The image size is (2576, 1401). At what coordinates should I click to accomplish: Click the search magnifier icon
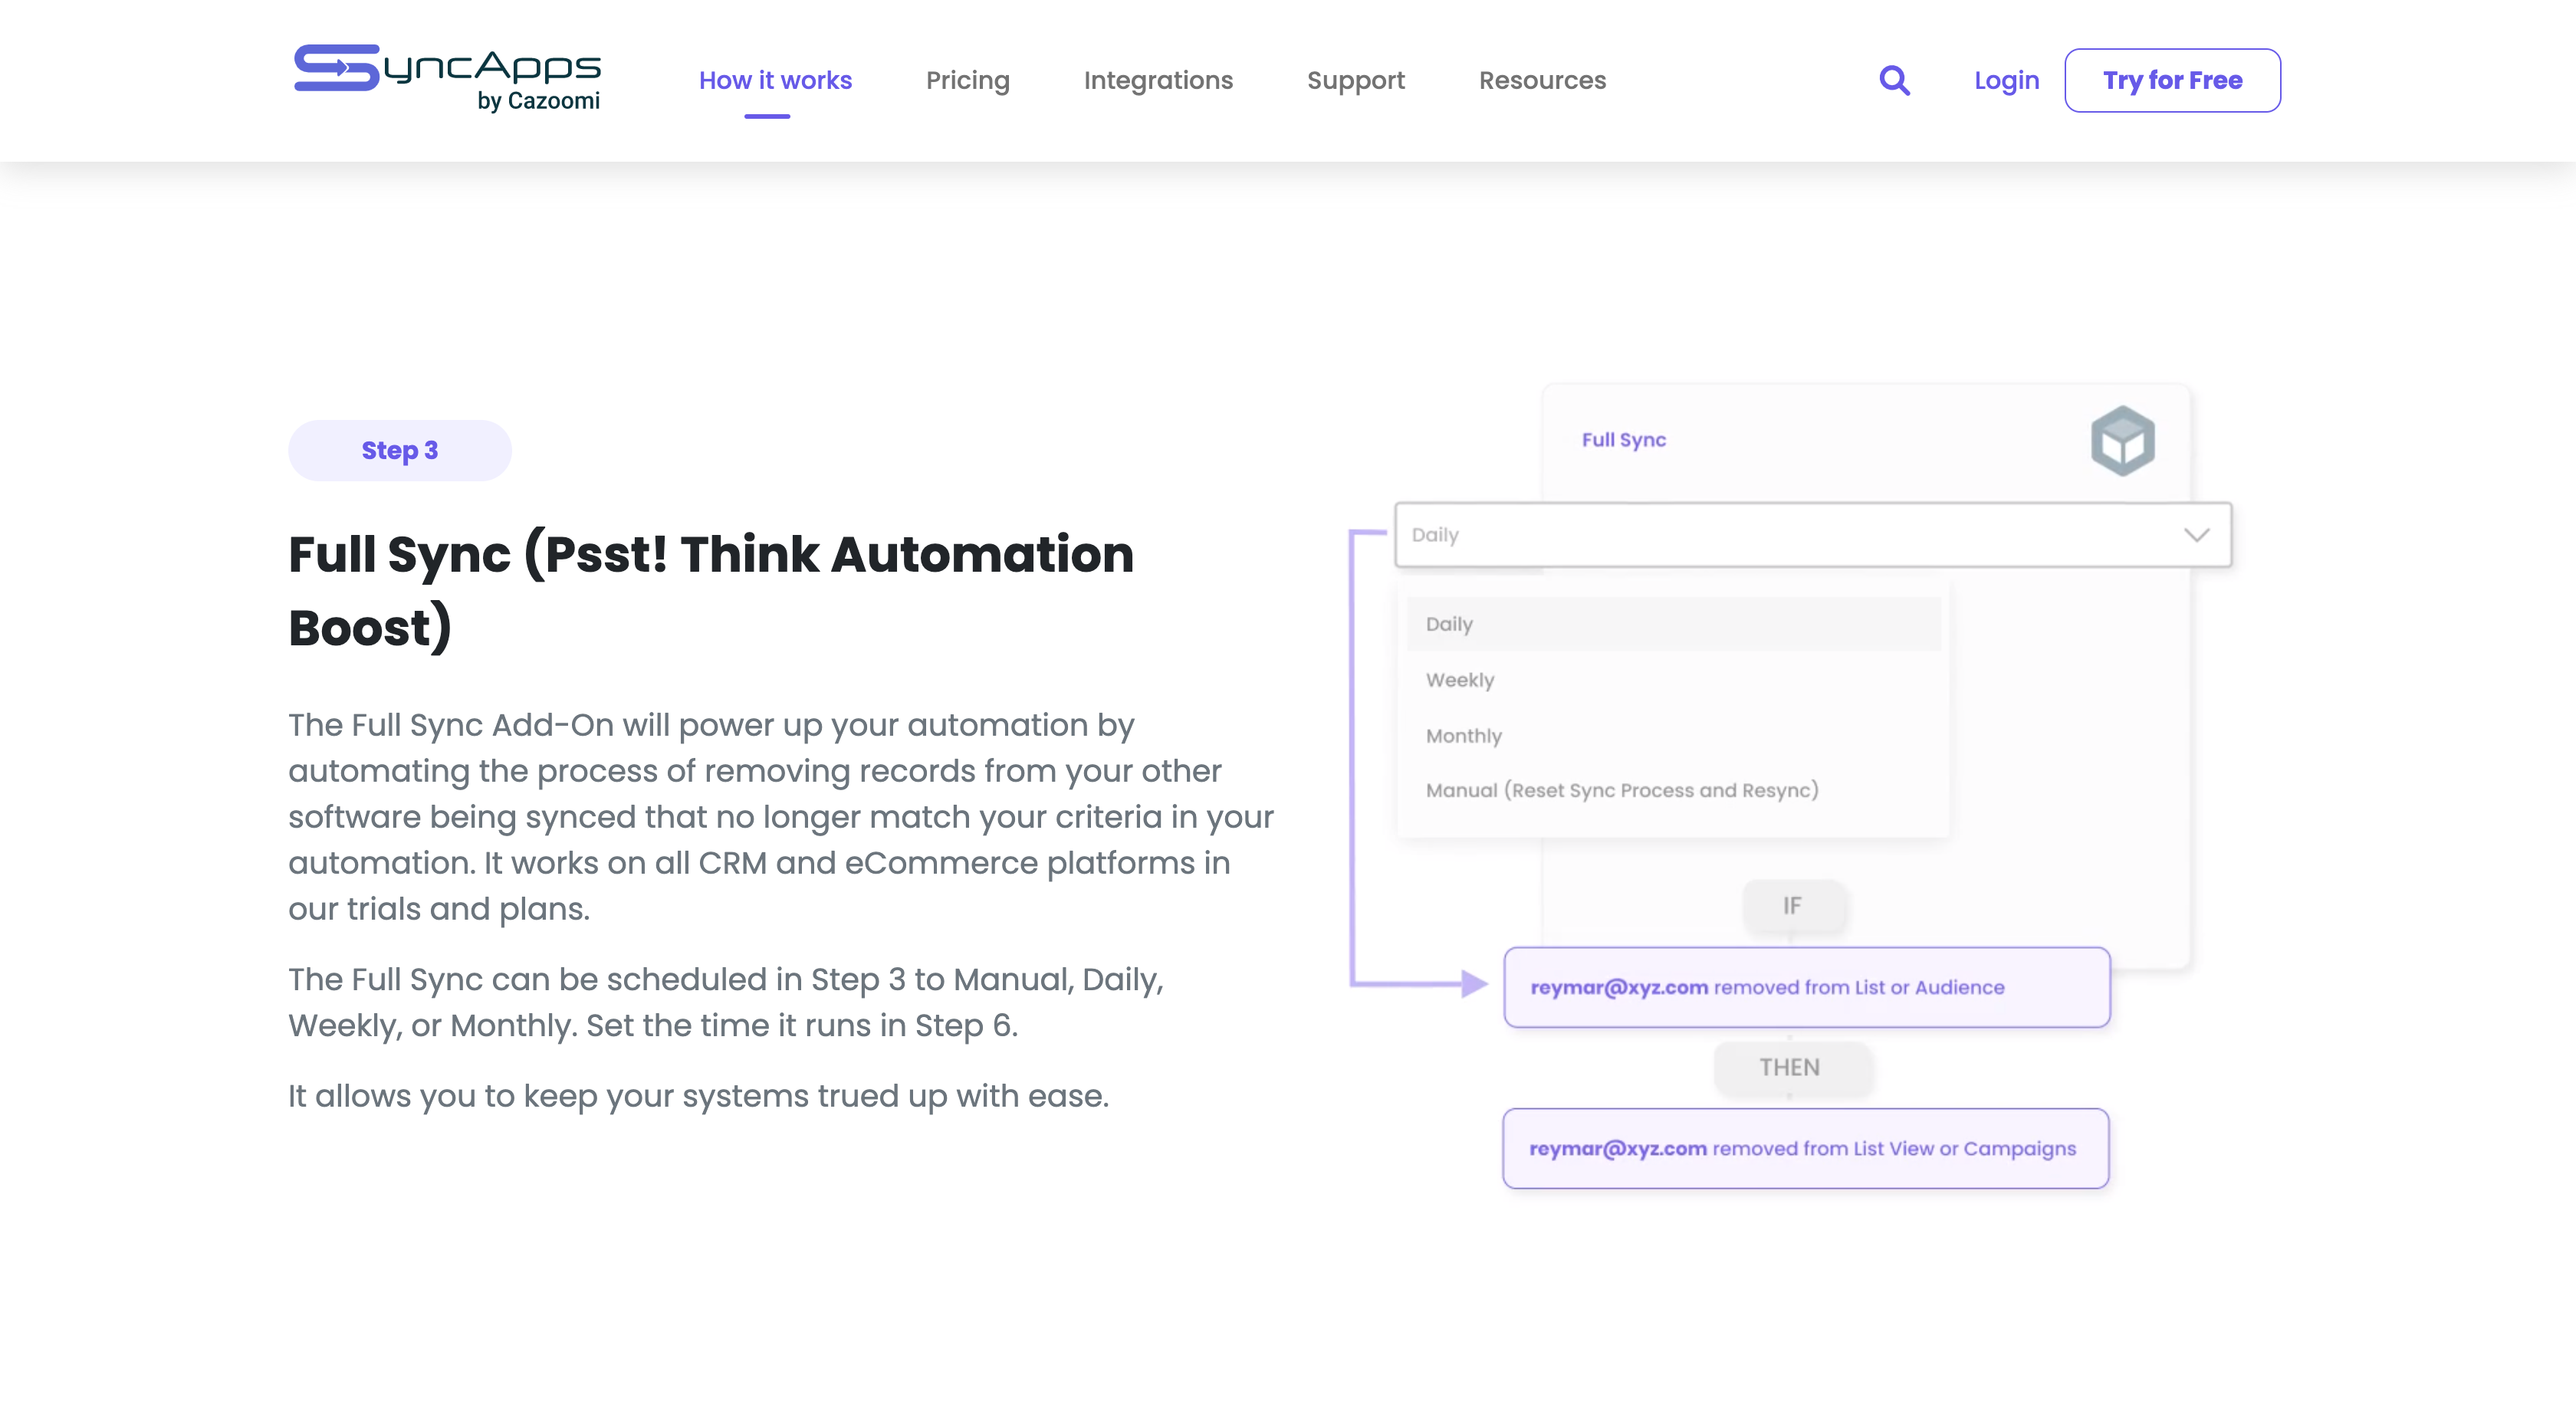pyautogui.click(x=1894, y=80)
